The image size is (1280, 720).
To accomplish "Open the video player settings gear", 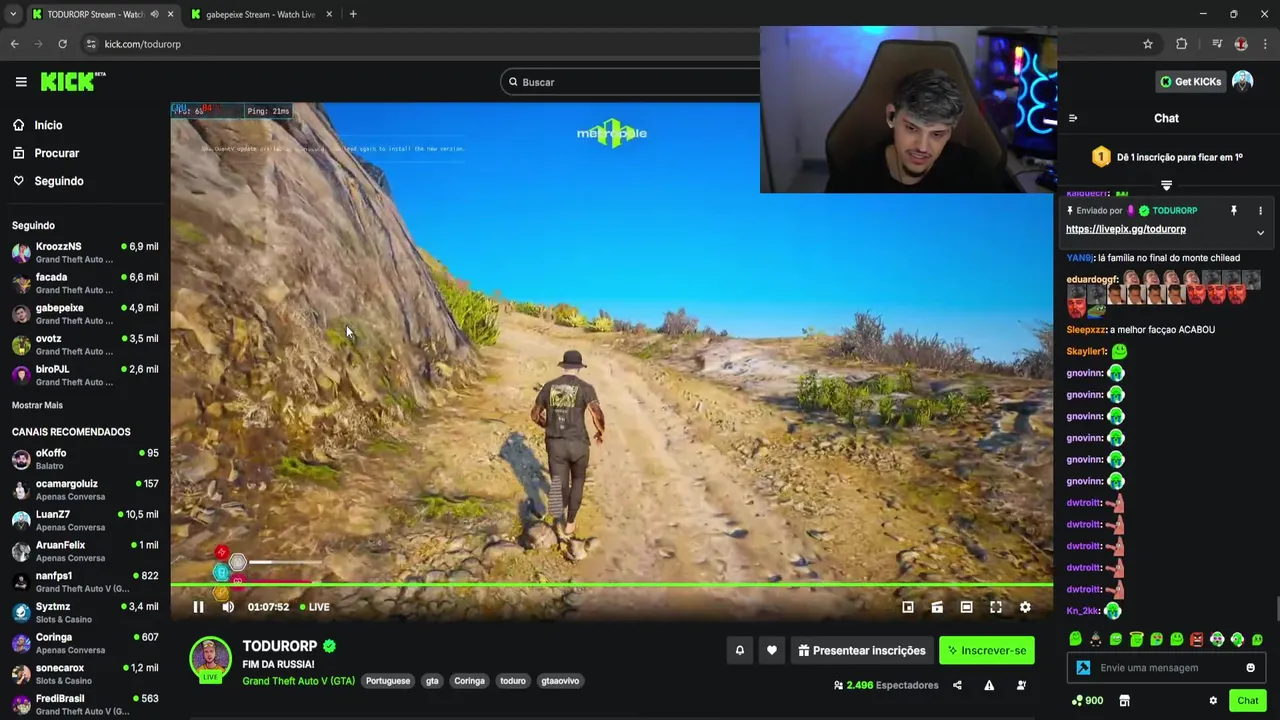I will pyautogui.click(x=1025, y=607).
